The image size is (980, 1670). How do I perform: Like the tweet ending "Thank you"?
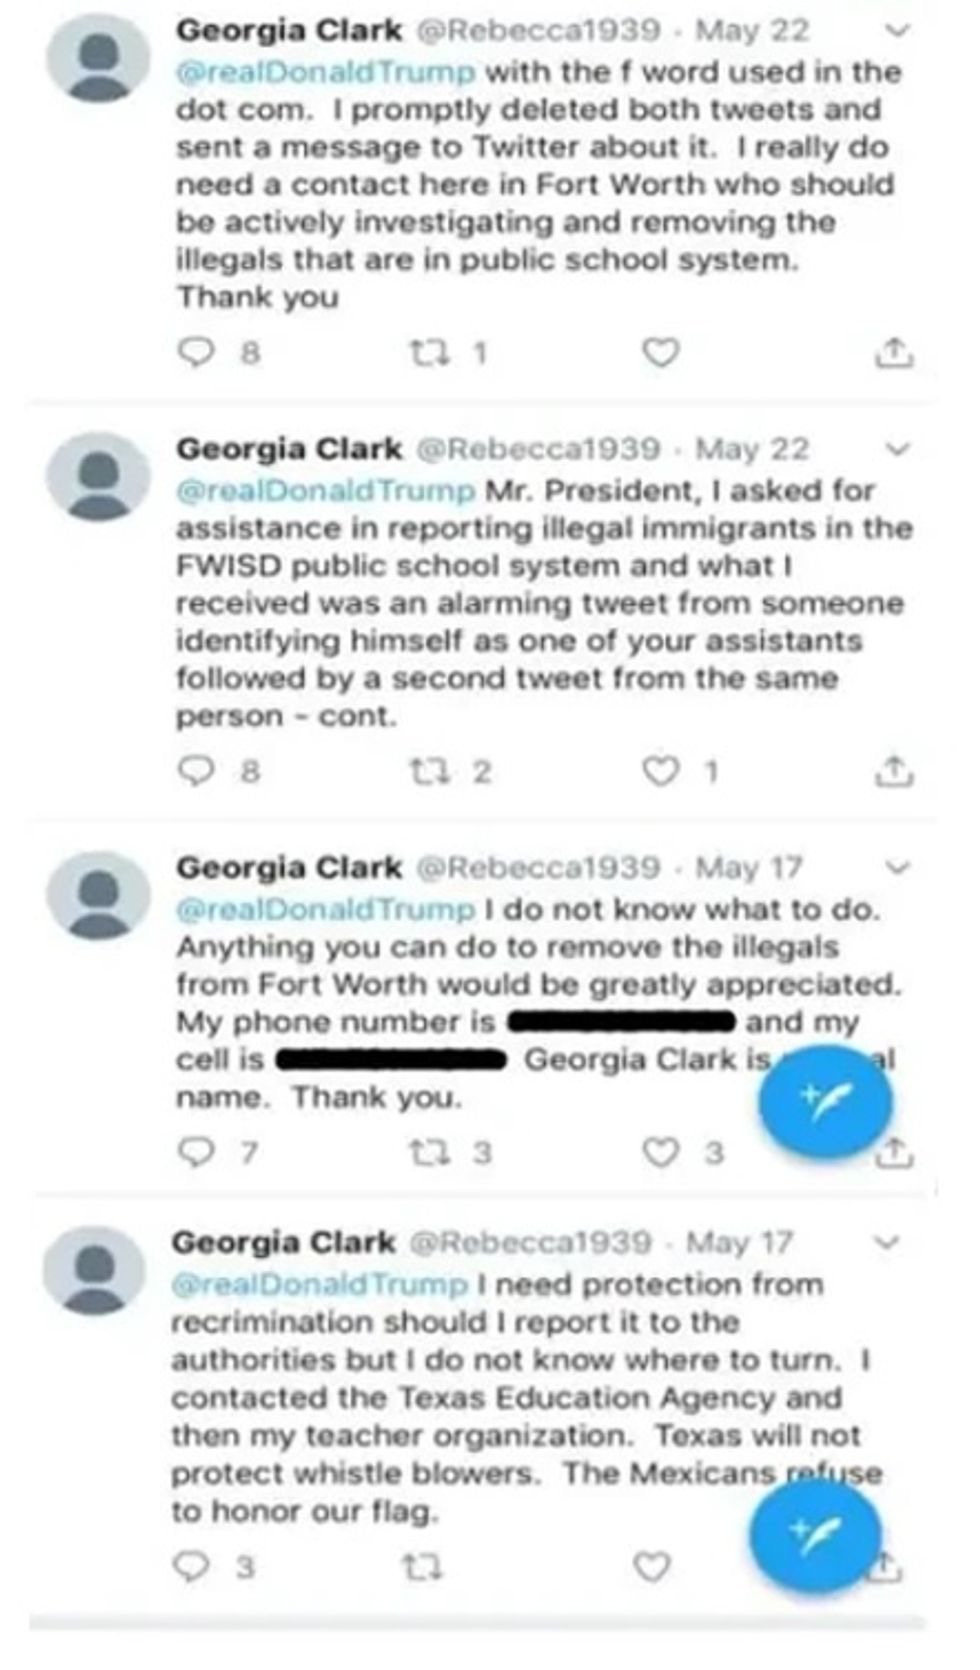click(660, 352)
